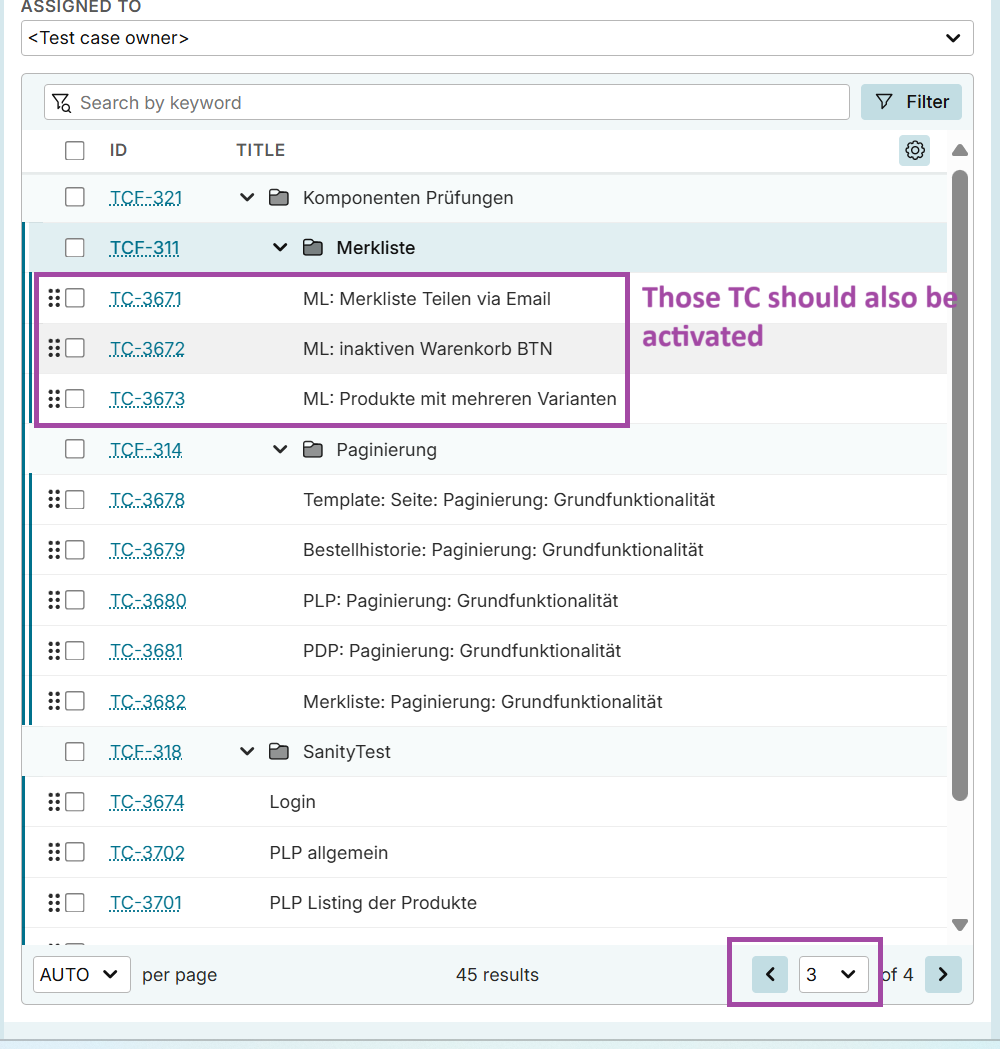Click the scrollbar down arrow
The height and width of the screenshot is (1049, 1000).
pos(960,925)
